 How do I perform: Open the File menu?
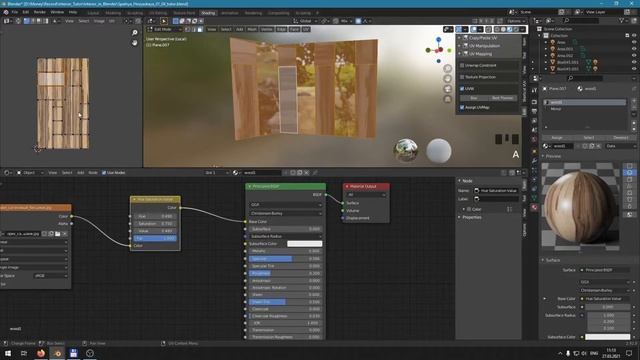click(15, 12)
